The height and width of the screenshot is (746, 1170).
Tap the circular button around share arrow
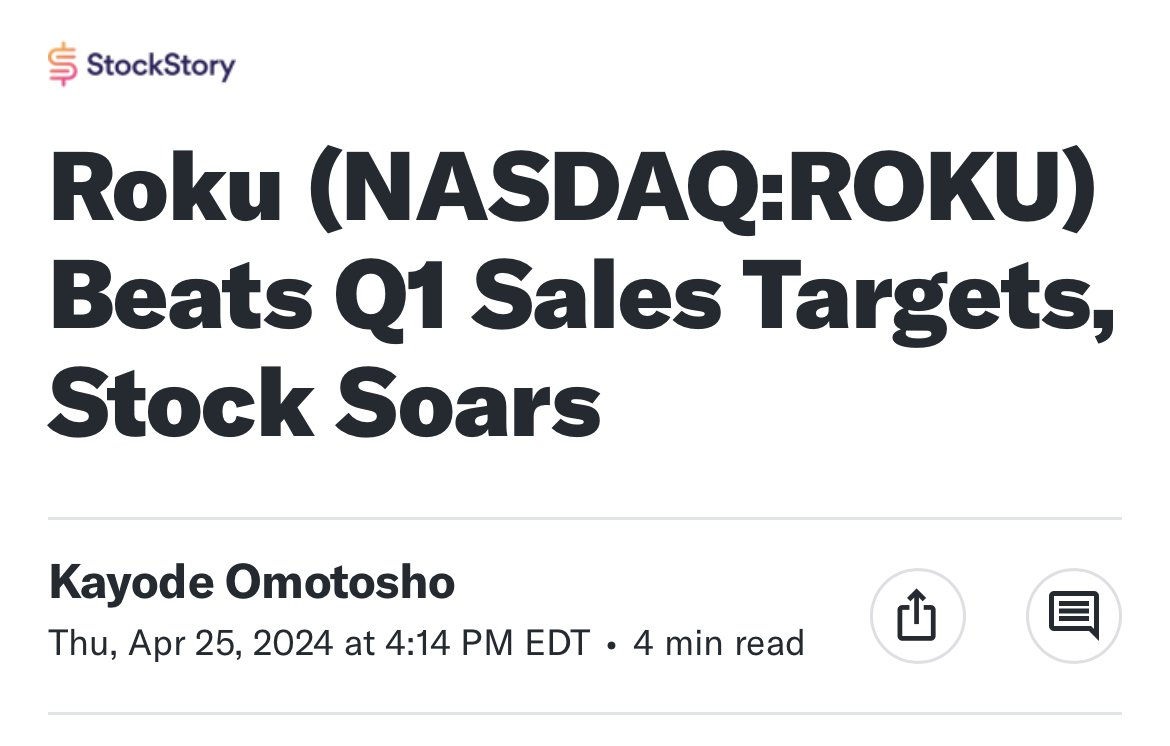[x=917, y=615]
